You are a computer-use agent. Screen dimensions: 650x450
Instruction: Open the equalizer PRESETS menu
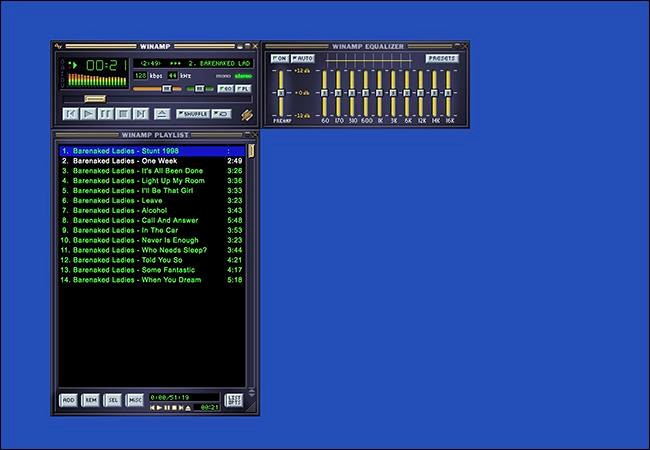[x=441, y=58]
